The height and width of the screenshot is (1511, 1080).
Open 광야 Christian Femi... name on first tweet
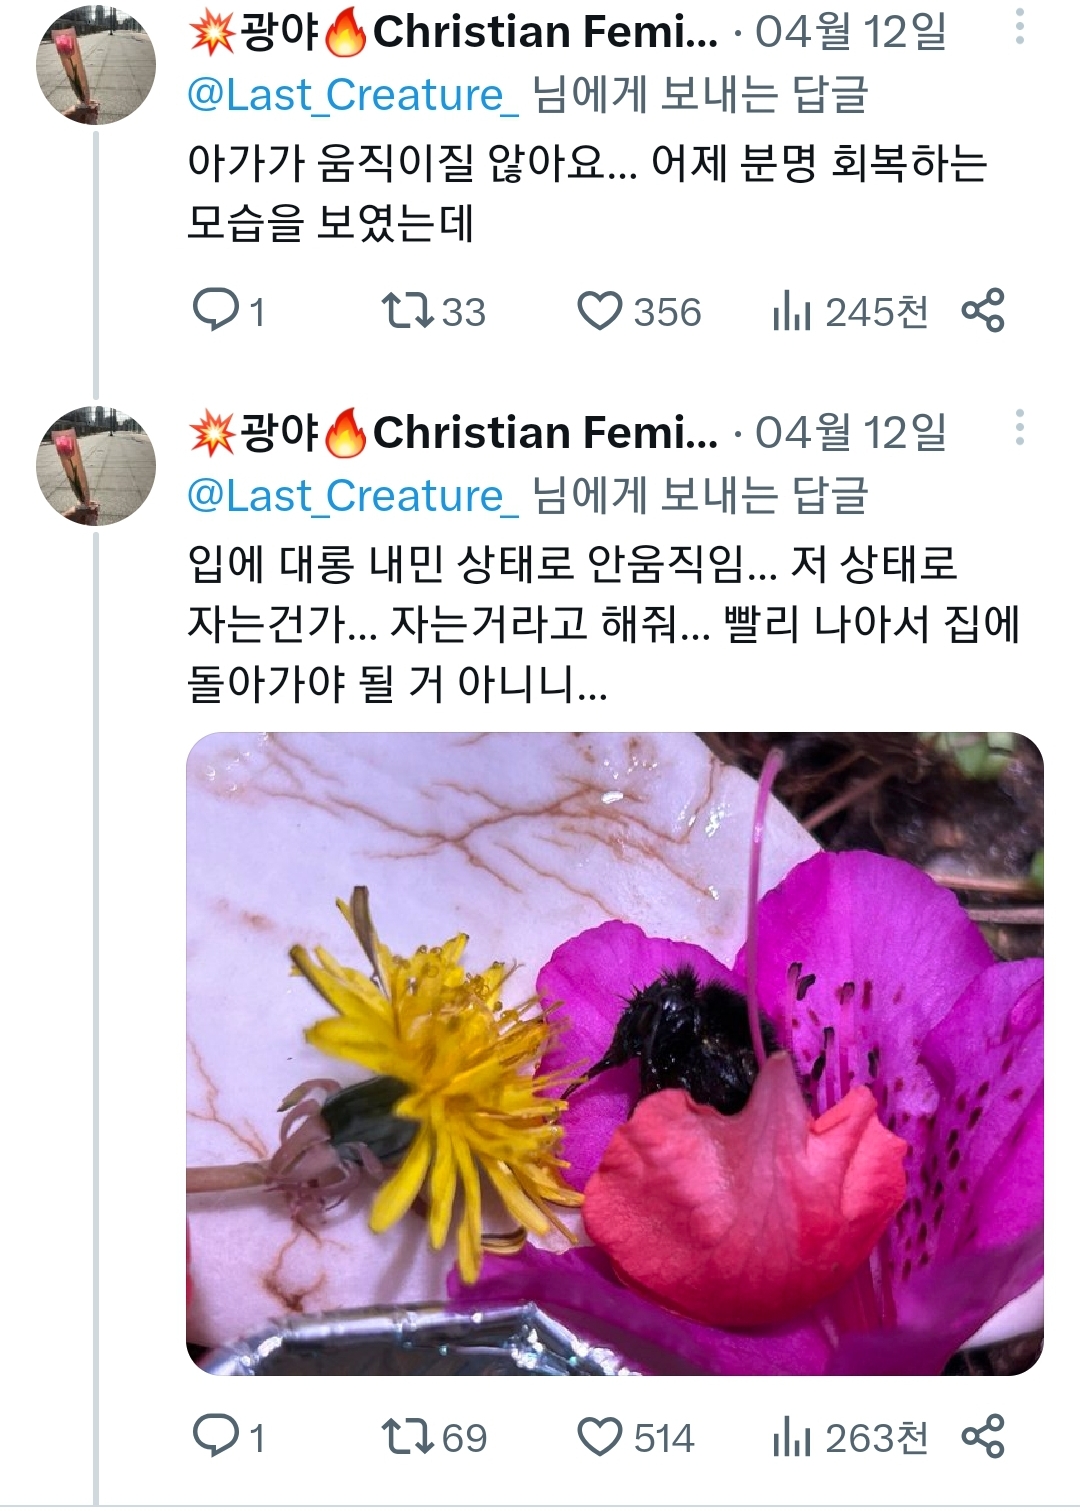point(453,32)
